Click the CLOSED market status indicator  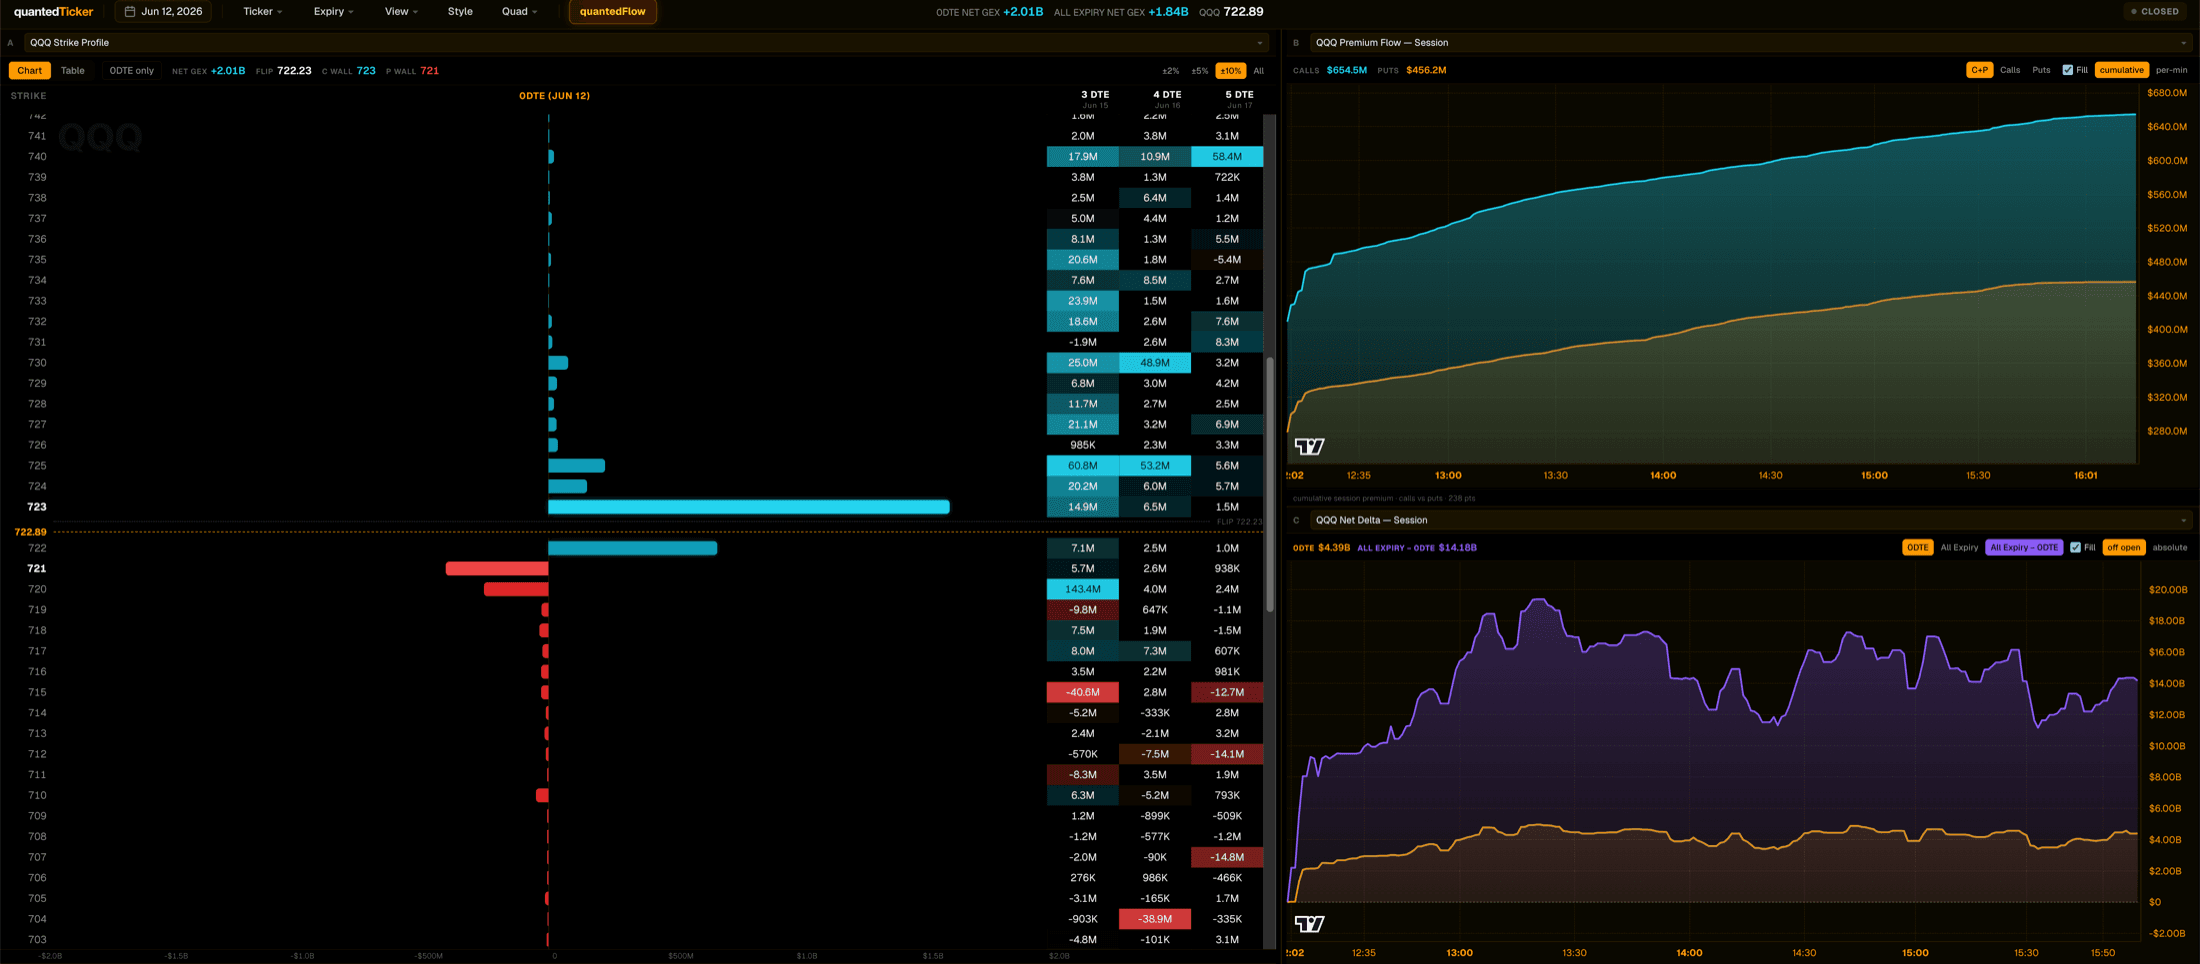[2155, 12]
